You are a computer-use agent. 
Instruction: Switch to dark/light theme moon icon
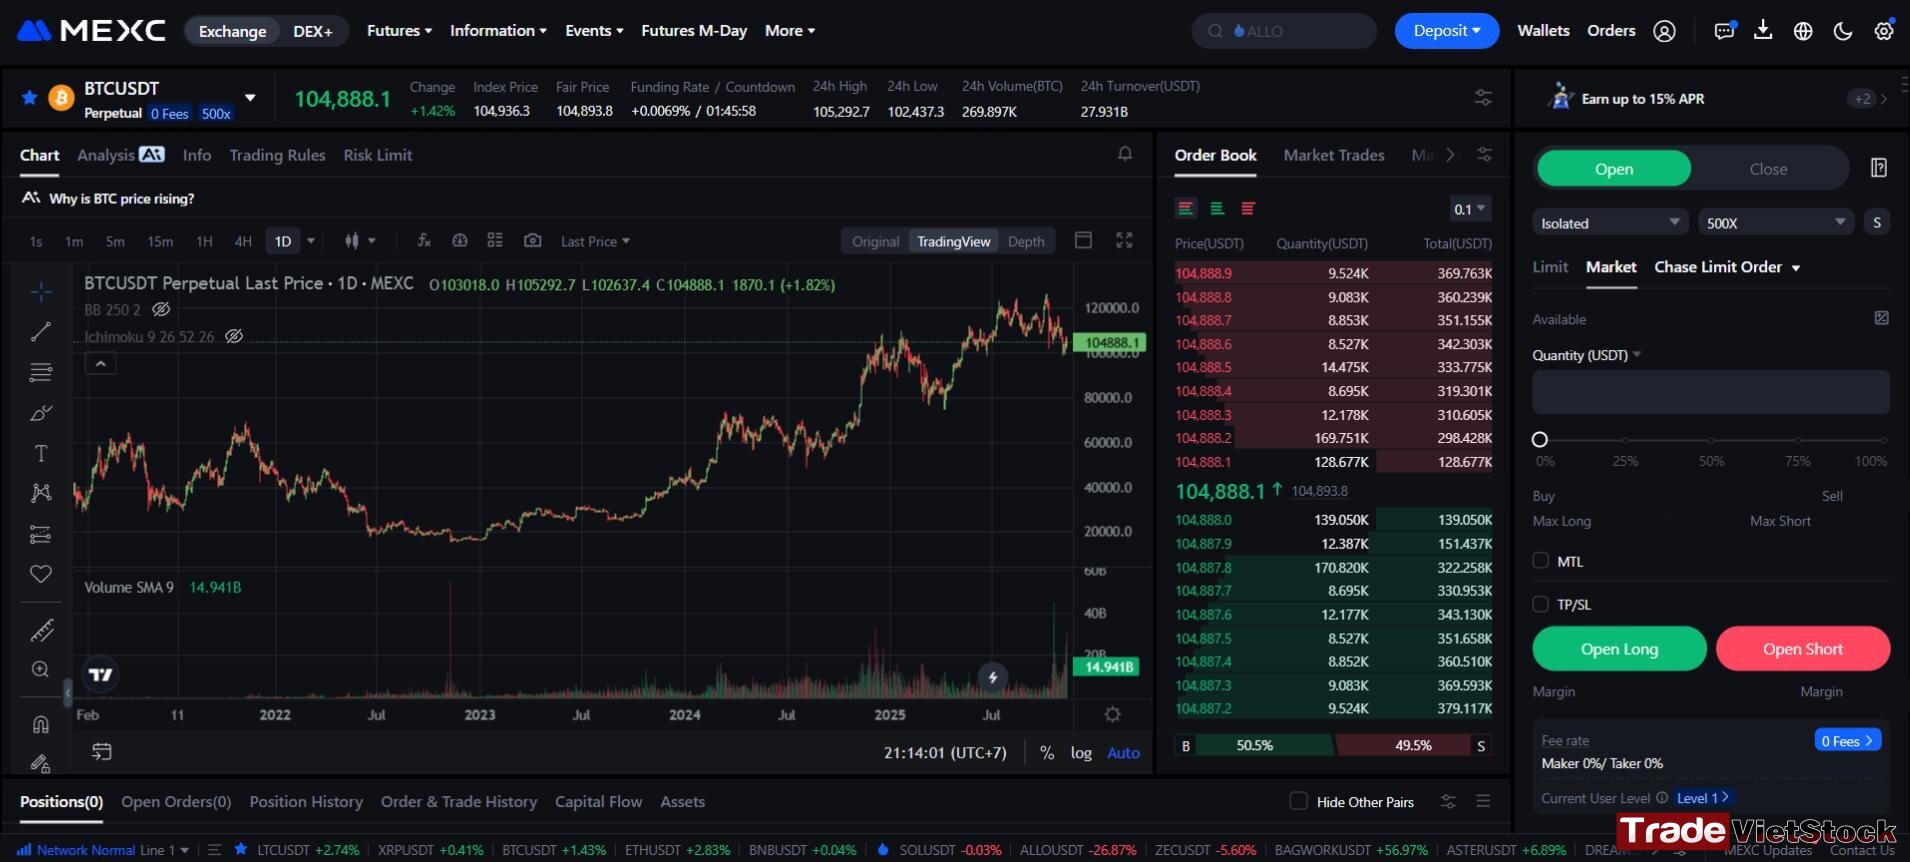pos(1843,31)
